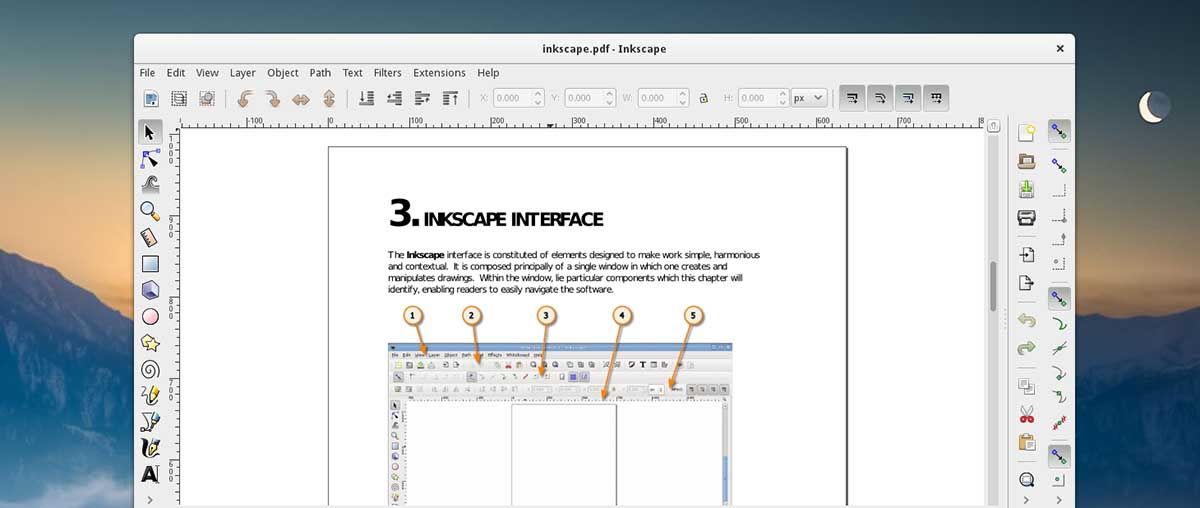Select the Rectangle tool
This screenshot has width=1200, height=508.
coord(150,264)
